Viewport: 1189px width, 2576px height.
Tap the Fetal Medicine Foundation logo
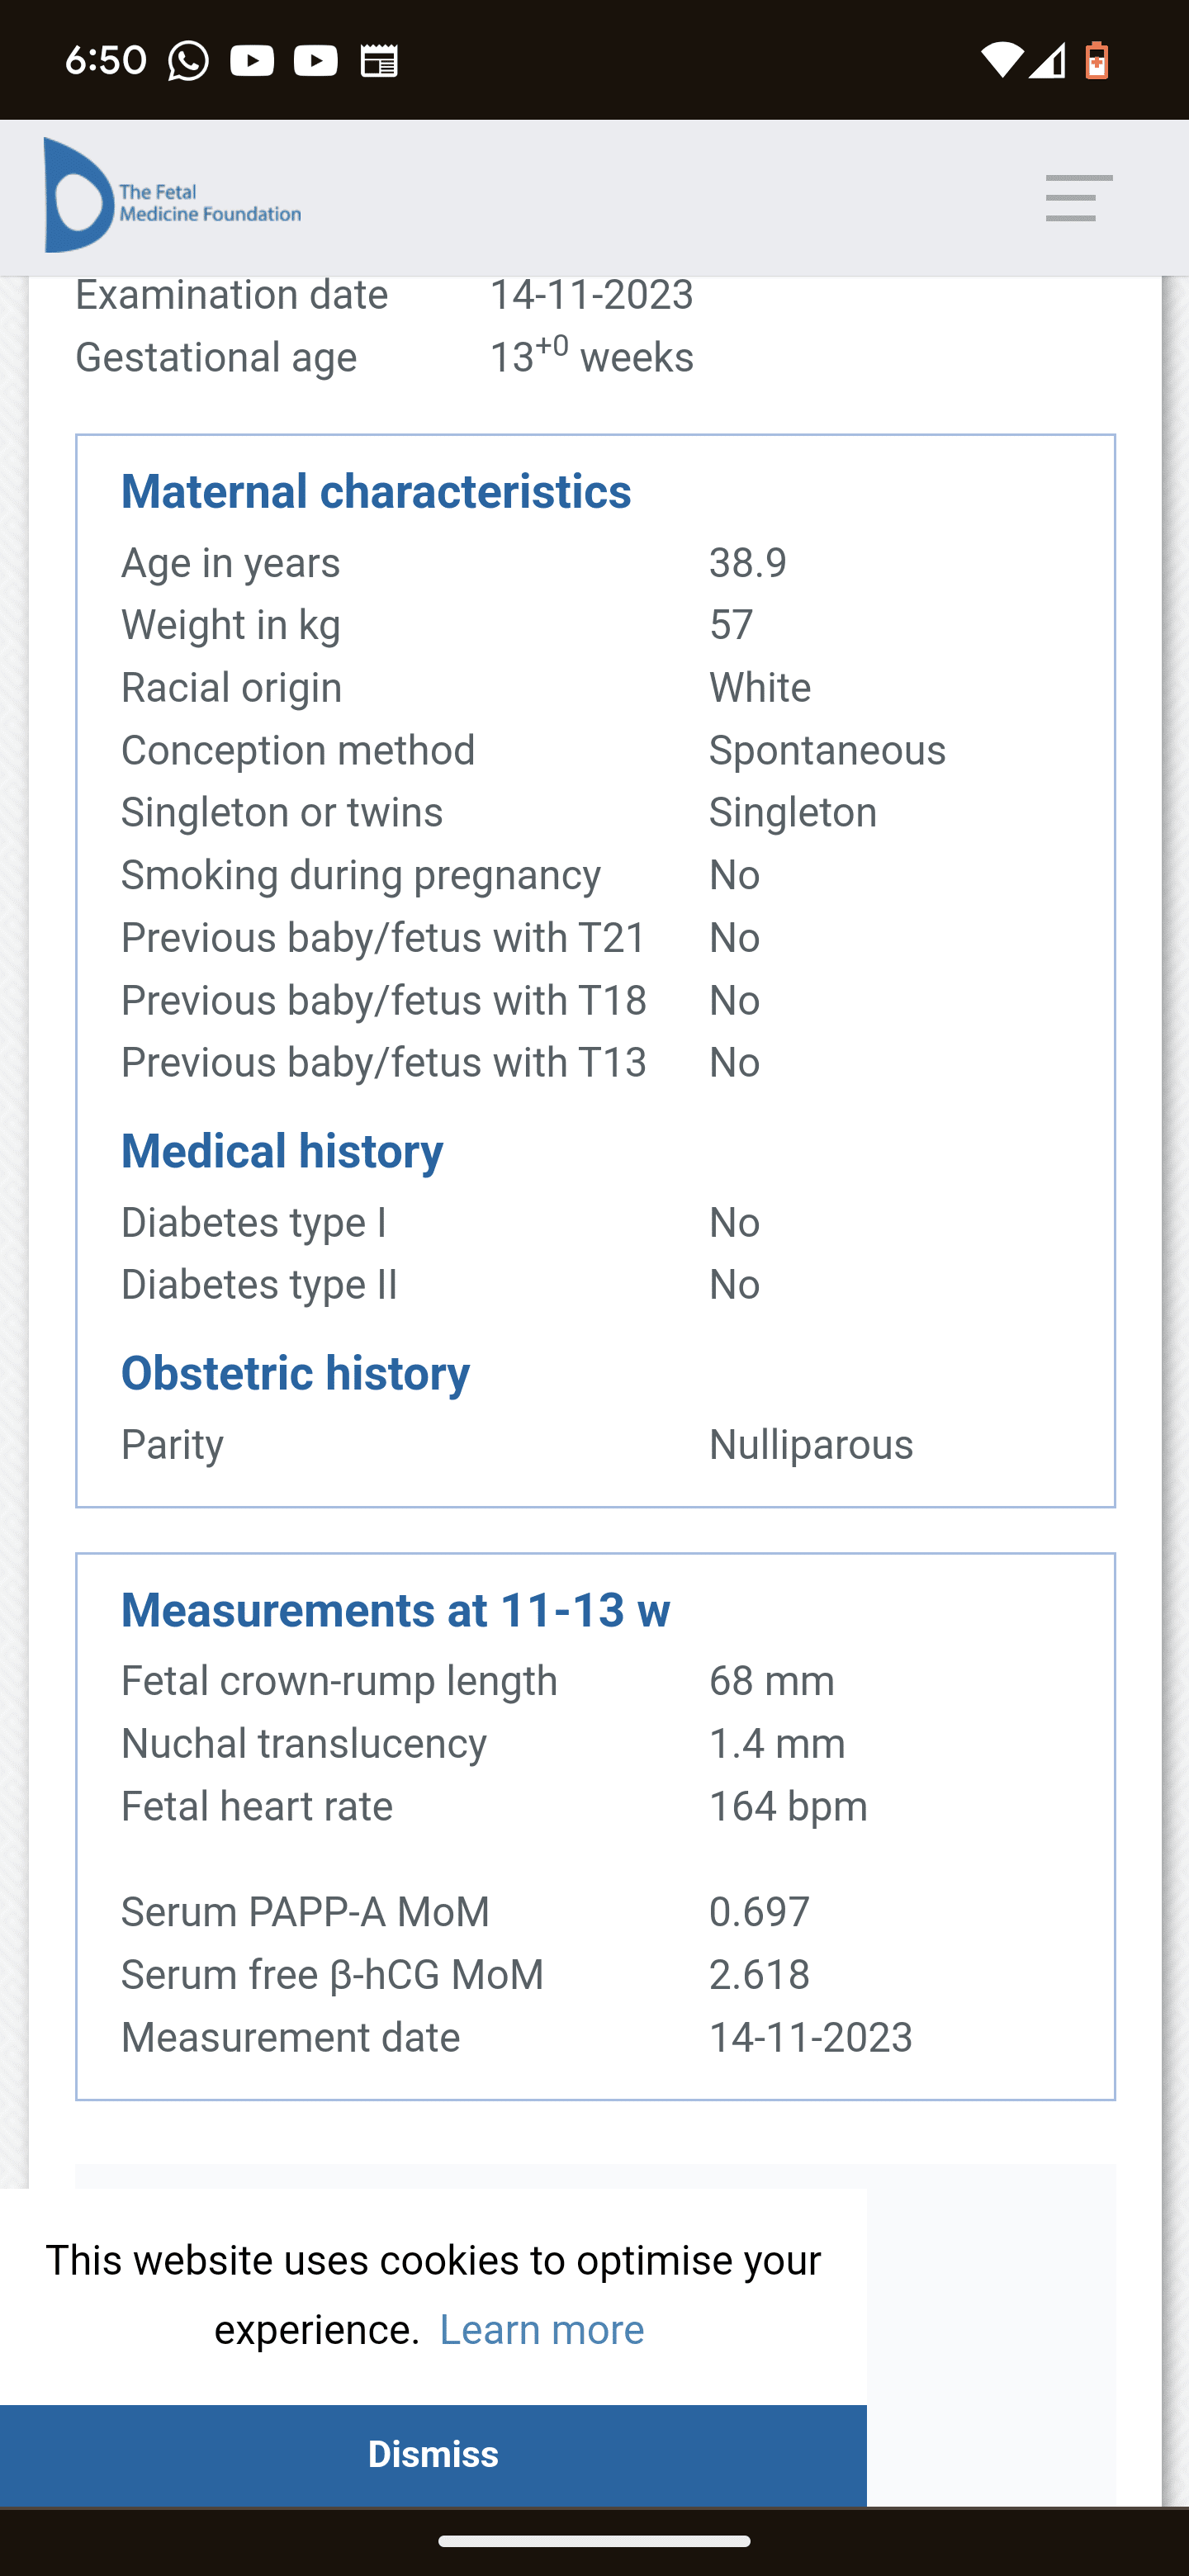click(x=172, y=196)
